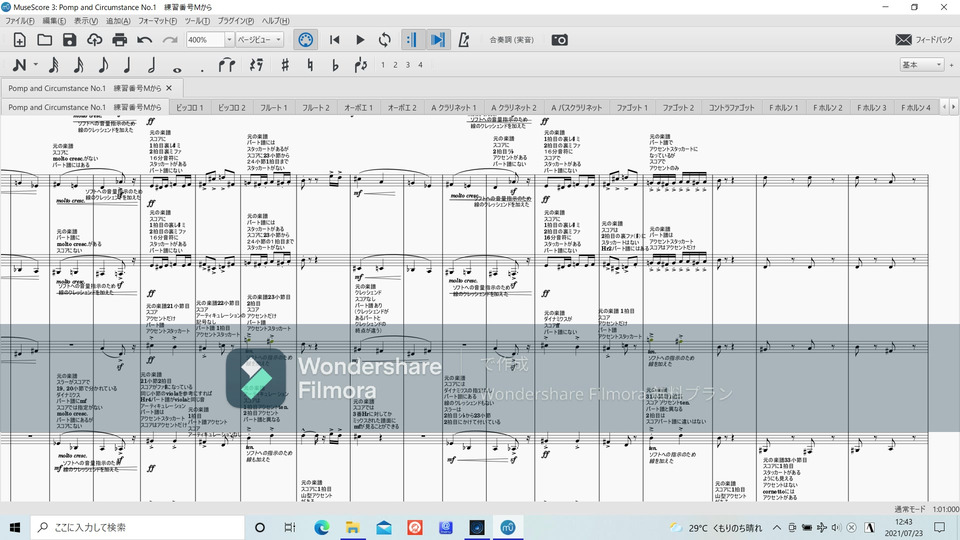Image resolution: width=960 pixels, height=540 pixels.
Task: Upload the score online with the cloud icon
Action: coord(94,40)
